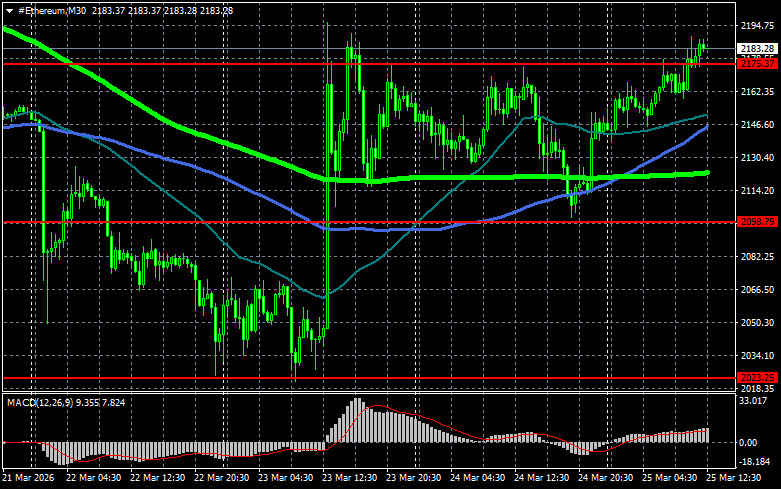Click the 22 Mar 04:30 time label
This screenshot has width=781, height=489.
pyautogui.click(x=94, y=478)
